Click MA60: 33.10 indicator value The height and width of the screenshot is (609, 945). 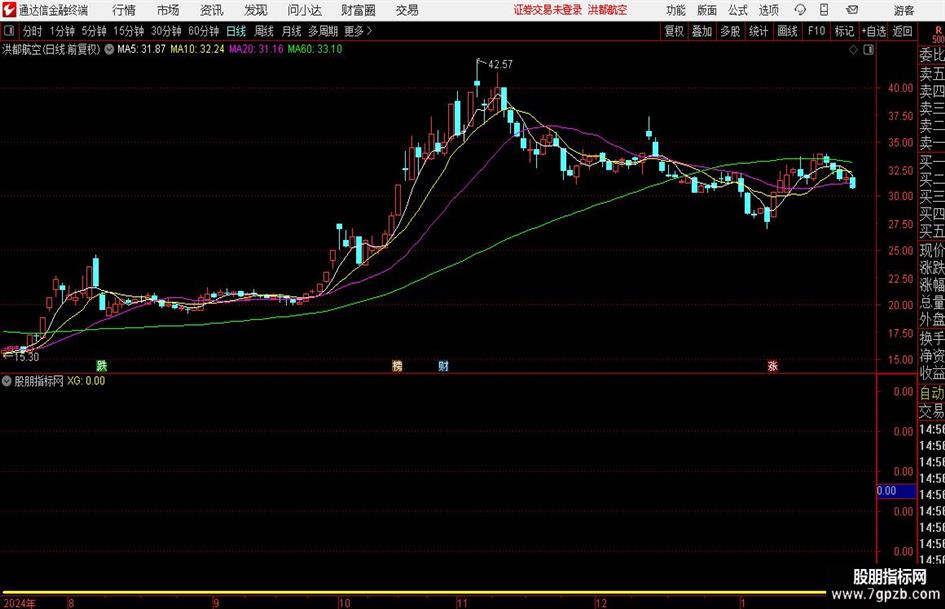pyautogui.click(x=315, y=49)
